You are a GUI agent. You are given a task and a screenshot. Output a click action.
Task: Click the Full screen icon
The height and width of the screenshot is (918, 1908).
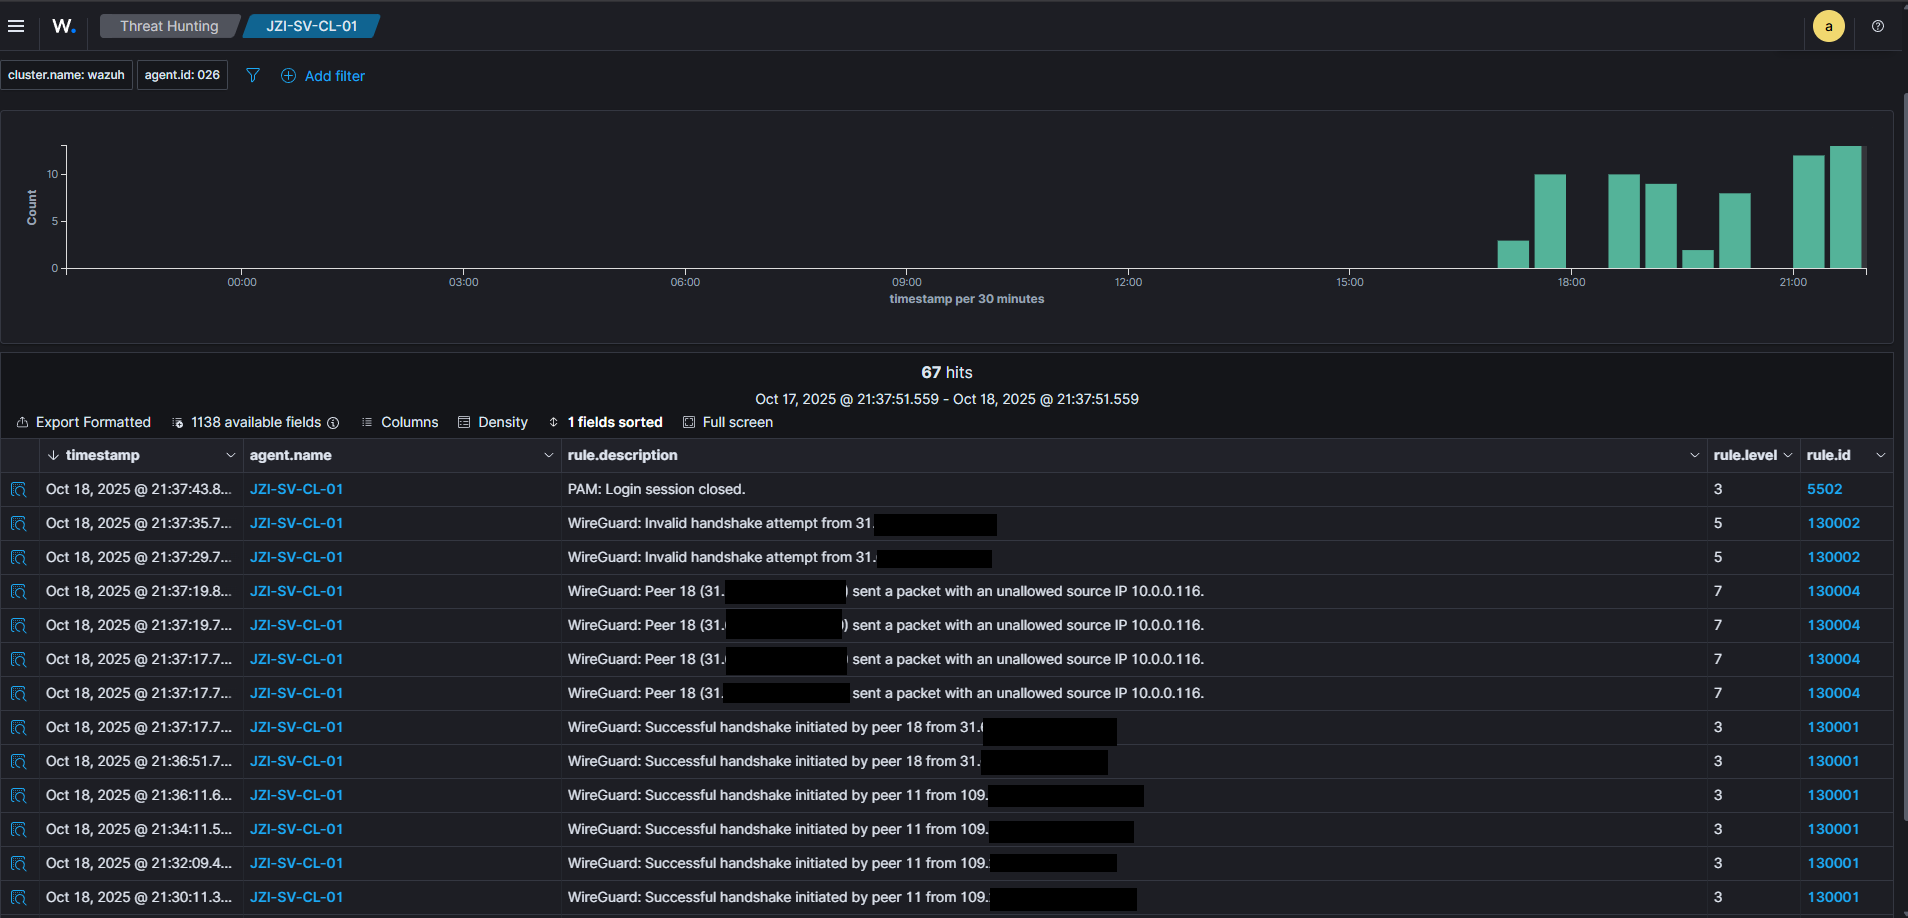coord(690,422)
